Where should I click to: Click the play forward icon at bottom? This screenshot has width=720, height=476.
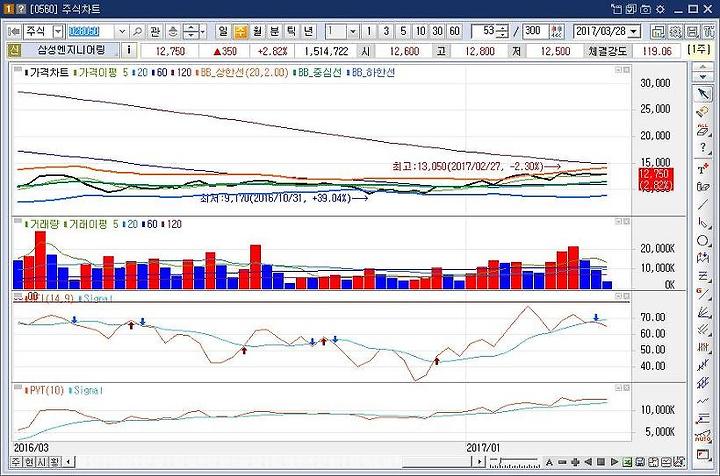(x=614, y=462)
